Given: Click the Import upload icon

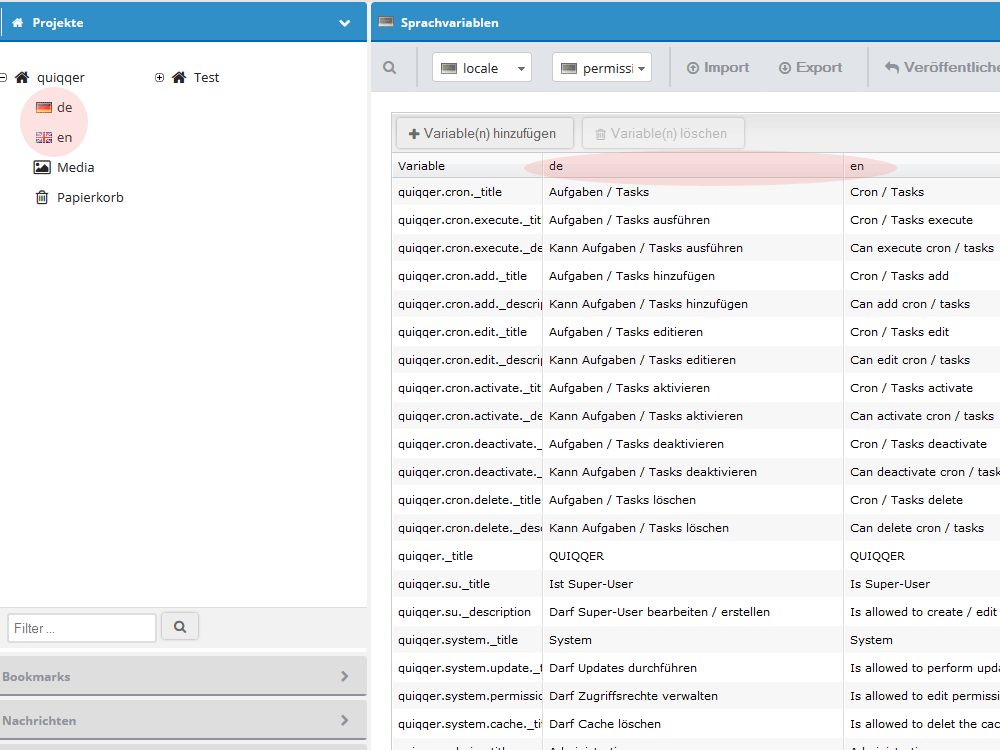Looking at the screenshot, I should 693,68.
